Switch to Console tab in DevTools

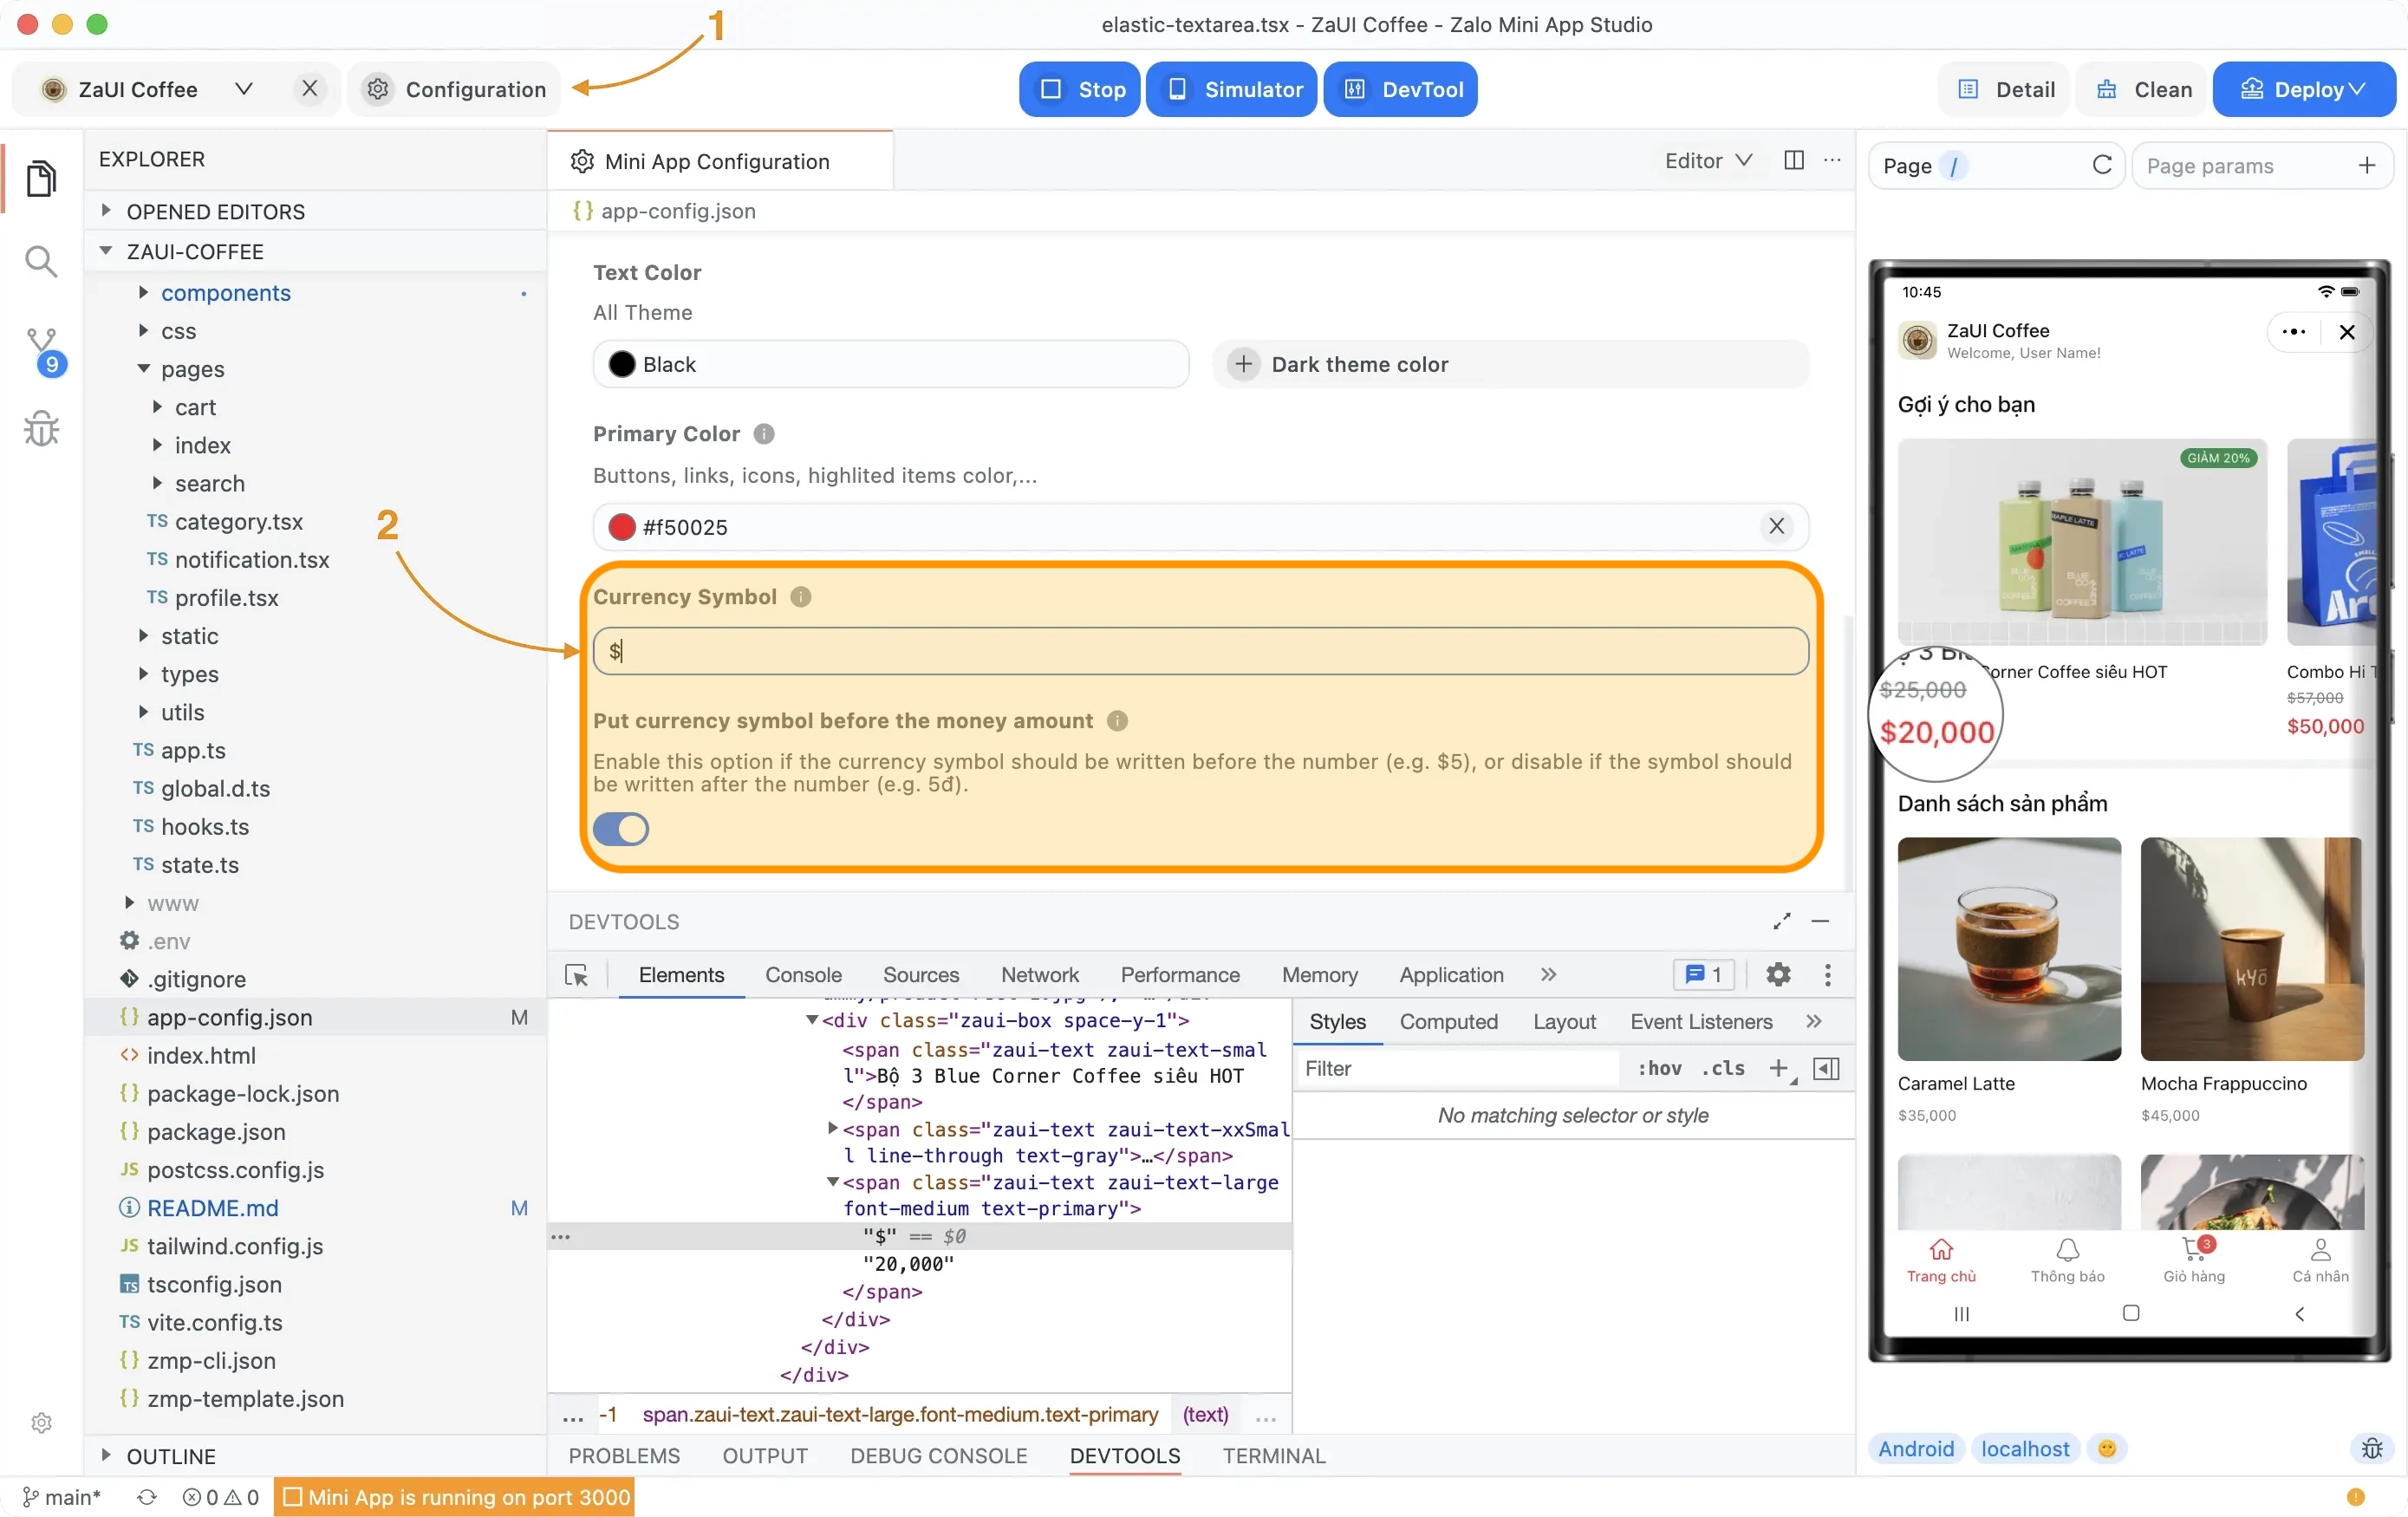pos(802,975)
